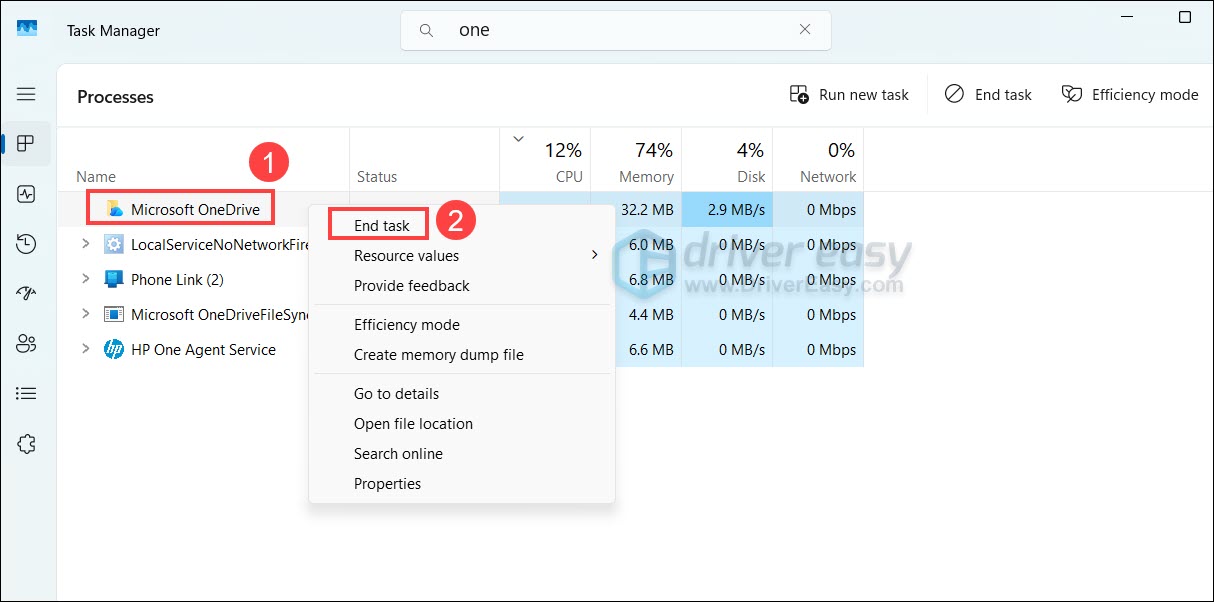This screenshot has width=1214, height=602.
Task: Click End task in the top toolbar
Action: point(988,95)
